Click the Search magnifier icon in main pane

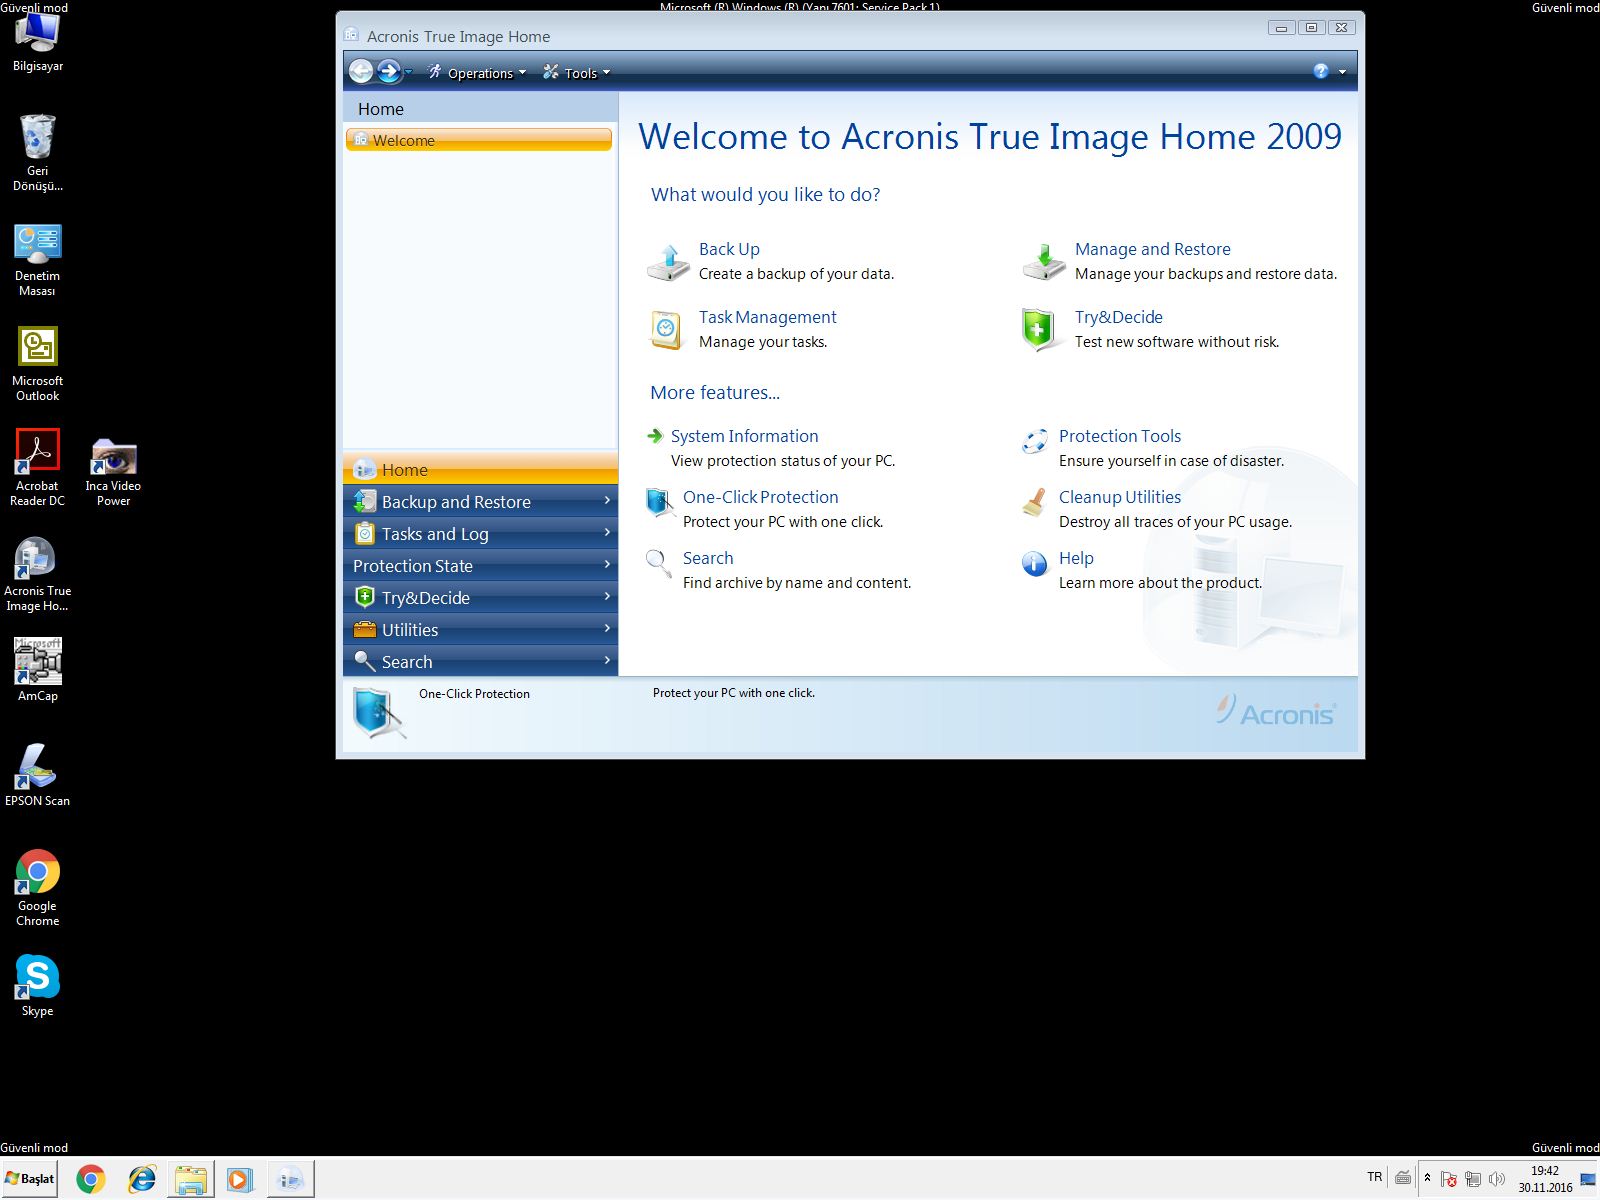658,563
